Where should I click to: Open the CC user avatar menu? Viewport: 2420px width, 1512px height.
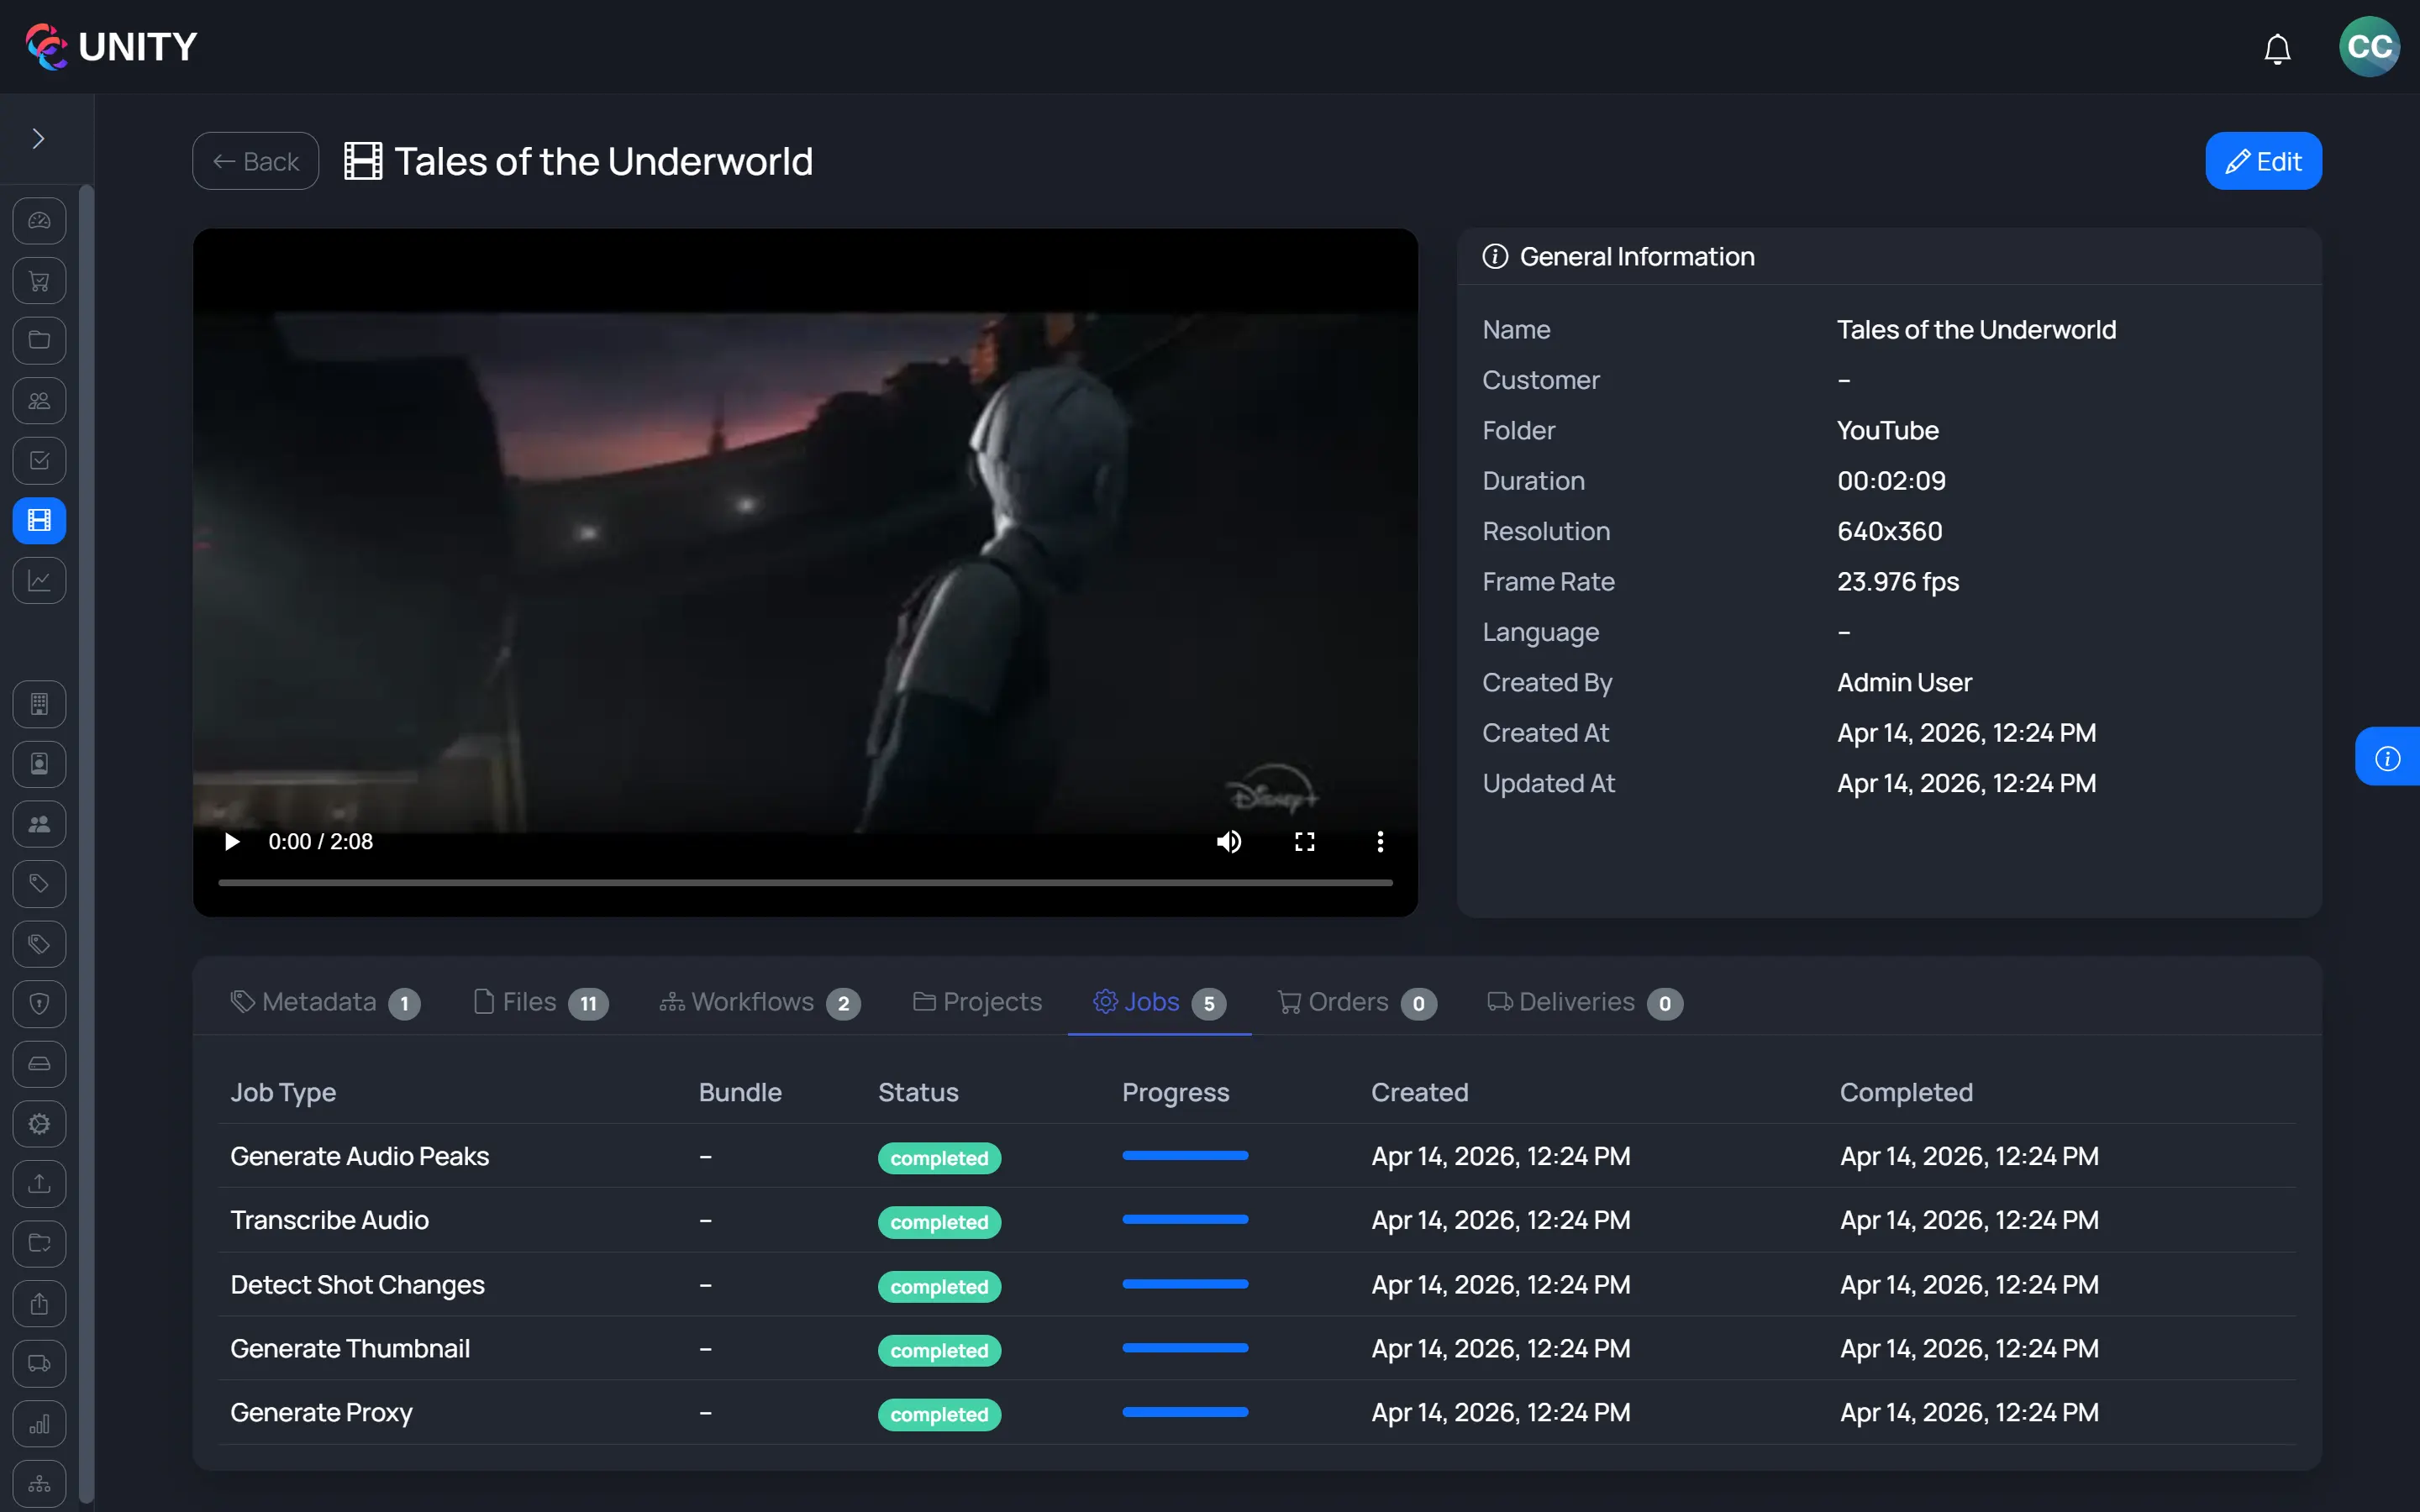pyautogui.click(x=2368, y=47)
